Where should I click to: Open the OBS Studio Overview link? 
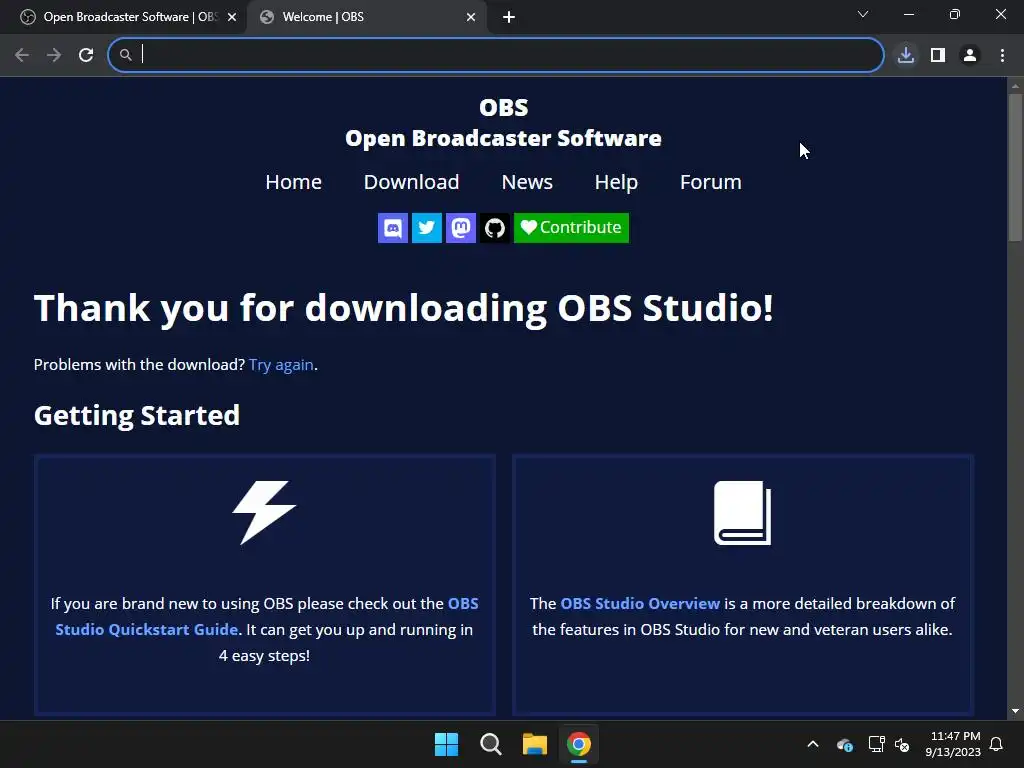click(640, 603)
